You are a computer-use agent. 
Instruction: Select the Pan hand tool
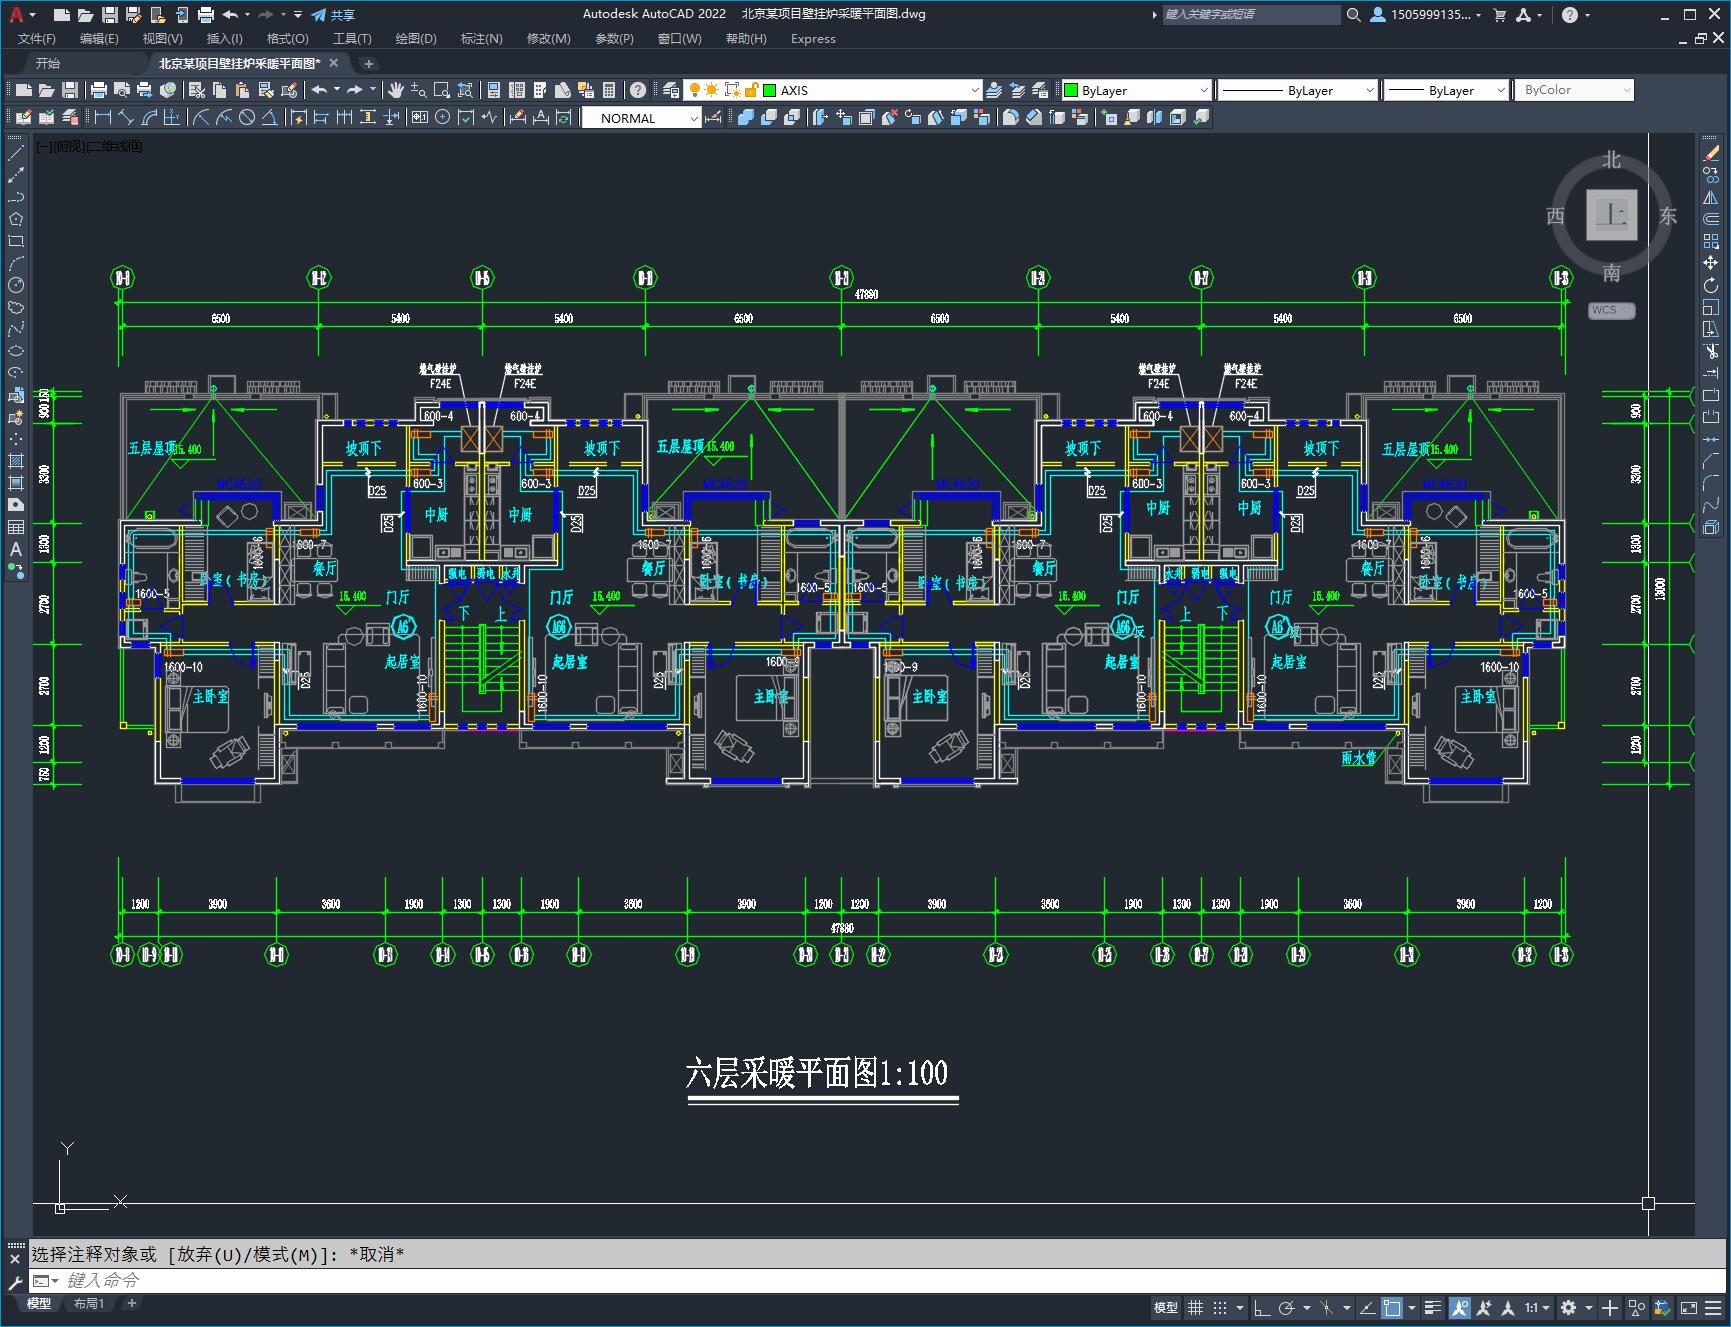pyautogui.click(x=396, y=90)
